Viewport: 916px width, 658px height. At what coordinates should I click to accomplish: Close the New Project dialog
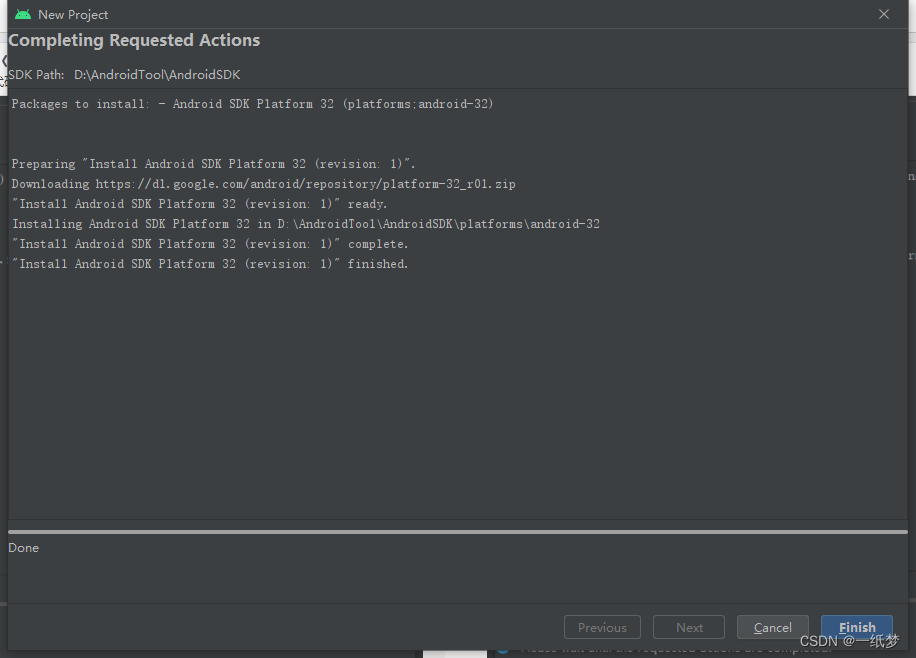883,14
